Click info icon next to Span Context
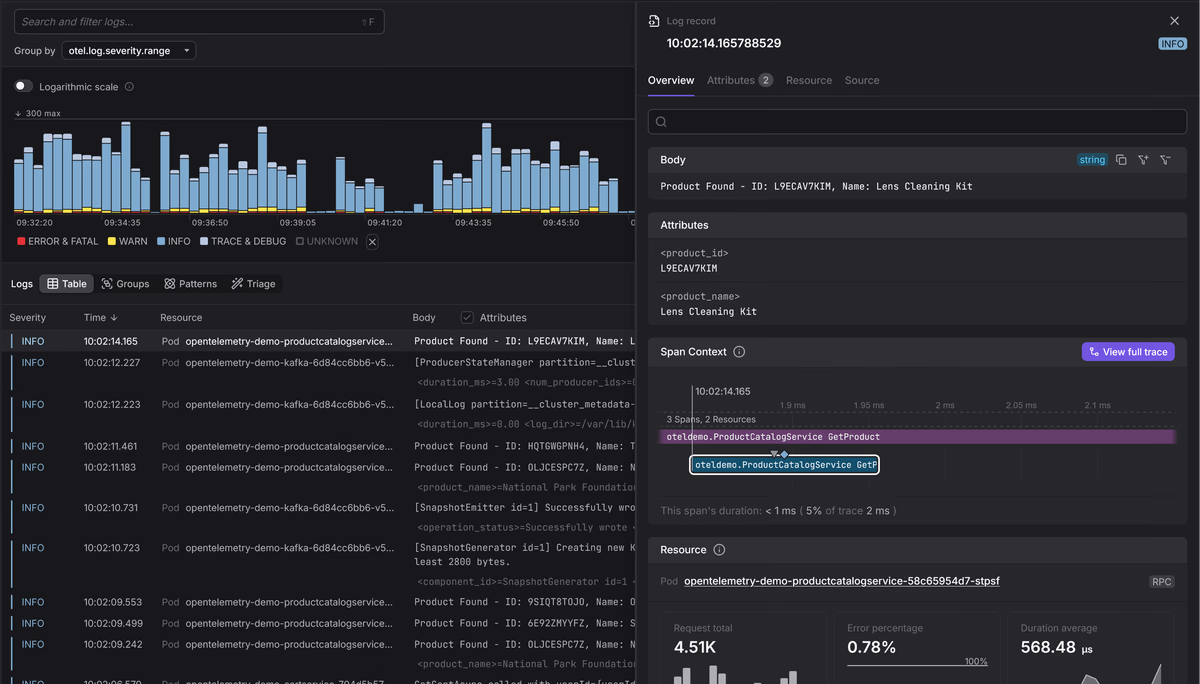This screenshot has width=1200, height=684. [x=739, y=352]
